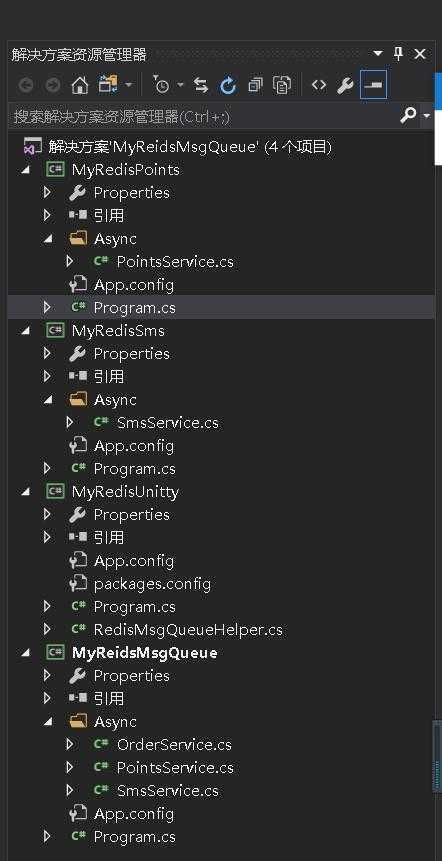Image resolution: width=442 pixels, height=861 pixels.
Task: Expand OrderService.cs tree arrow
Action: pos(70,745)
